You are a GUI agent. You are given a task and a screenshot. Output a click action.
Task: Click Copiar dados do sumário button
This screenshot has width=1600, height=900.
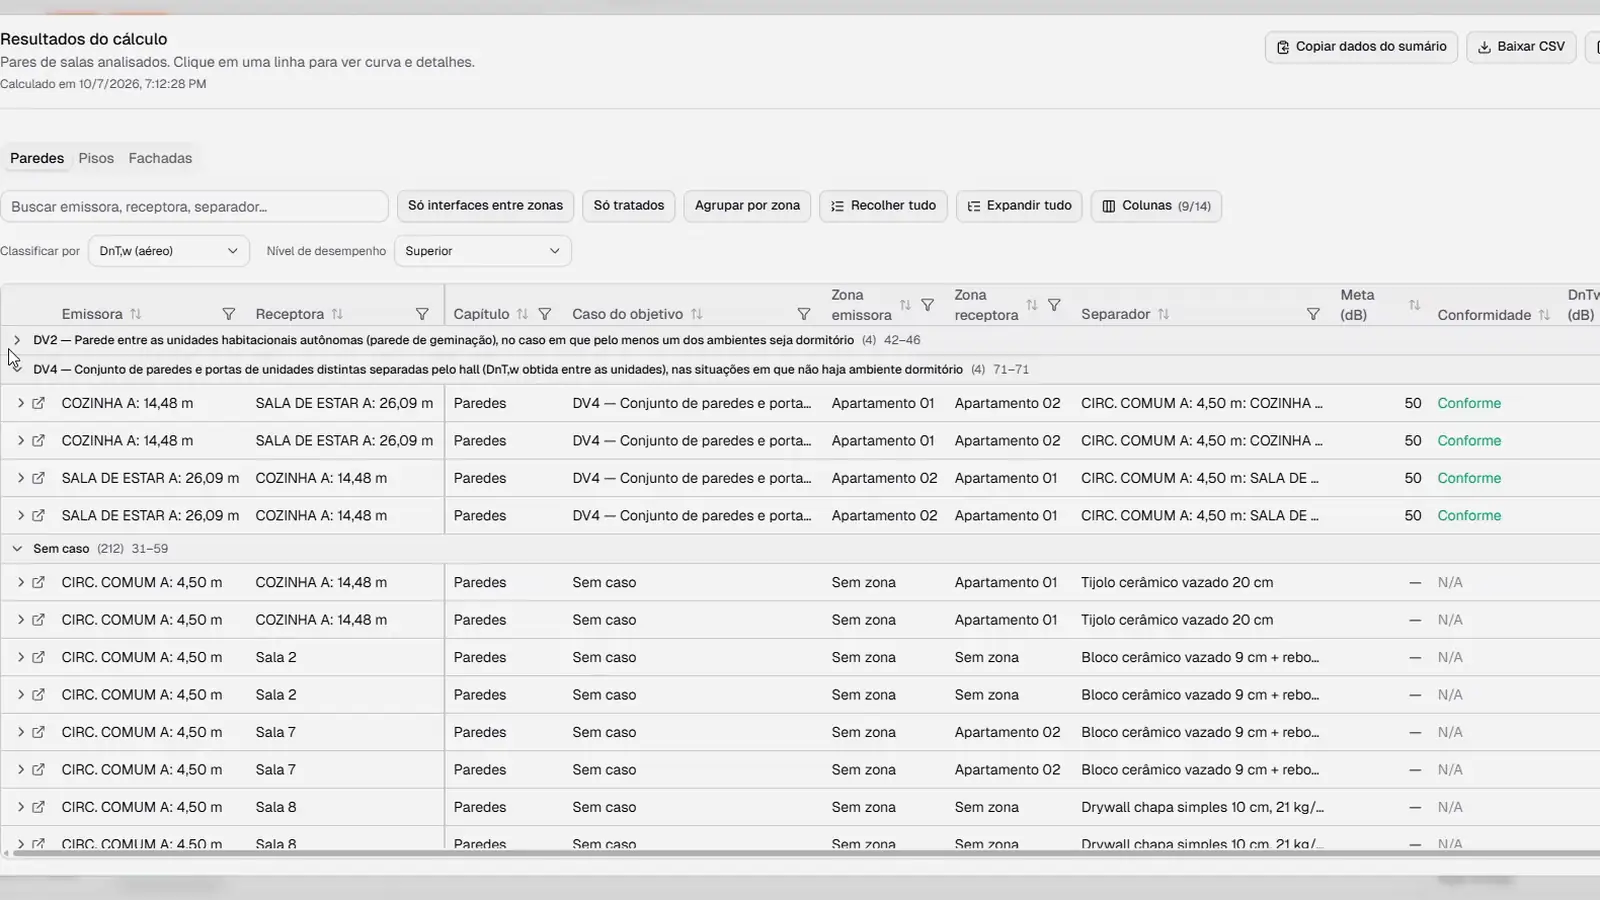(1361, 47)
